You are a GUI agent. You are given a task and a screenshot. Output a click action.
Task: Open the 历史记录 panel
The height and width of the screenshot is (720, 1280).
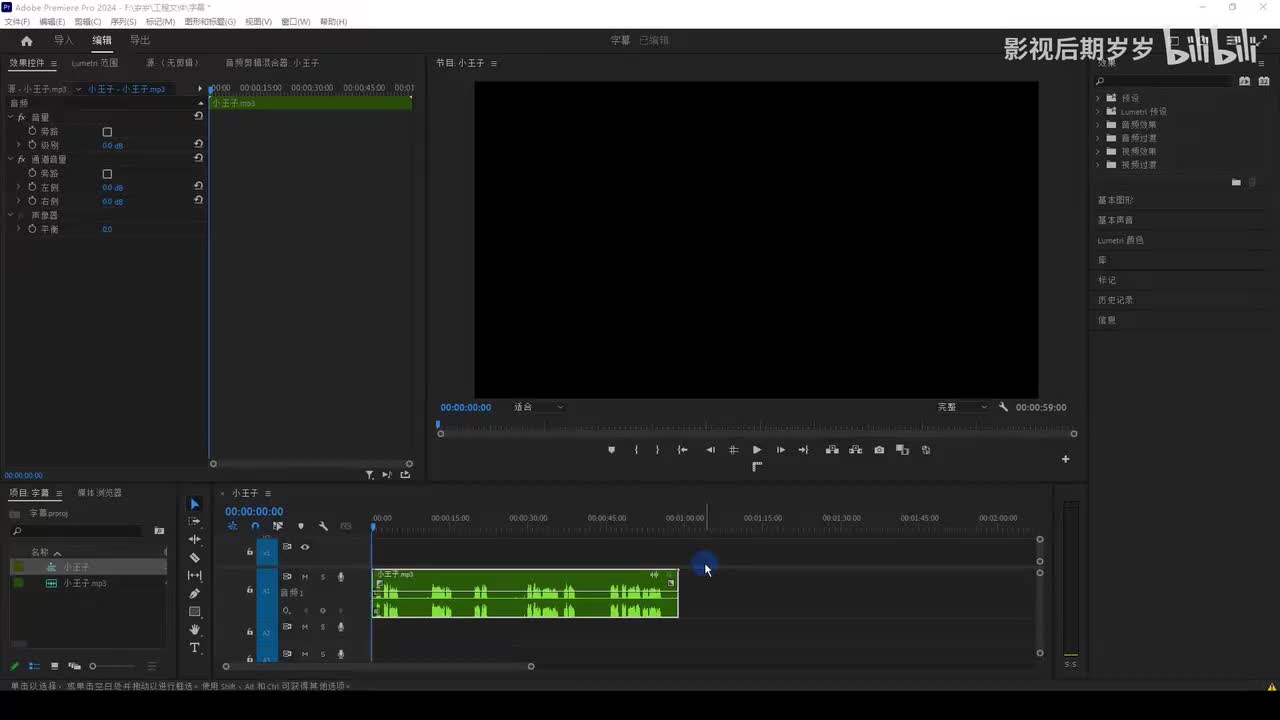(1116, 300)
